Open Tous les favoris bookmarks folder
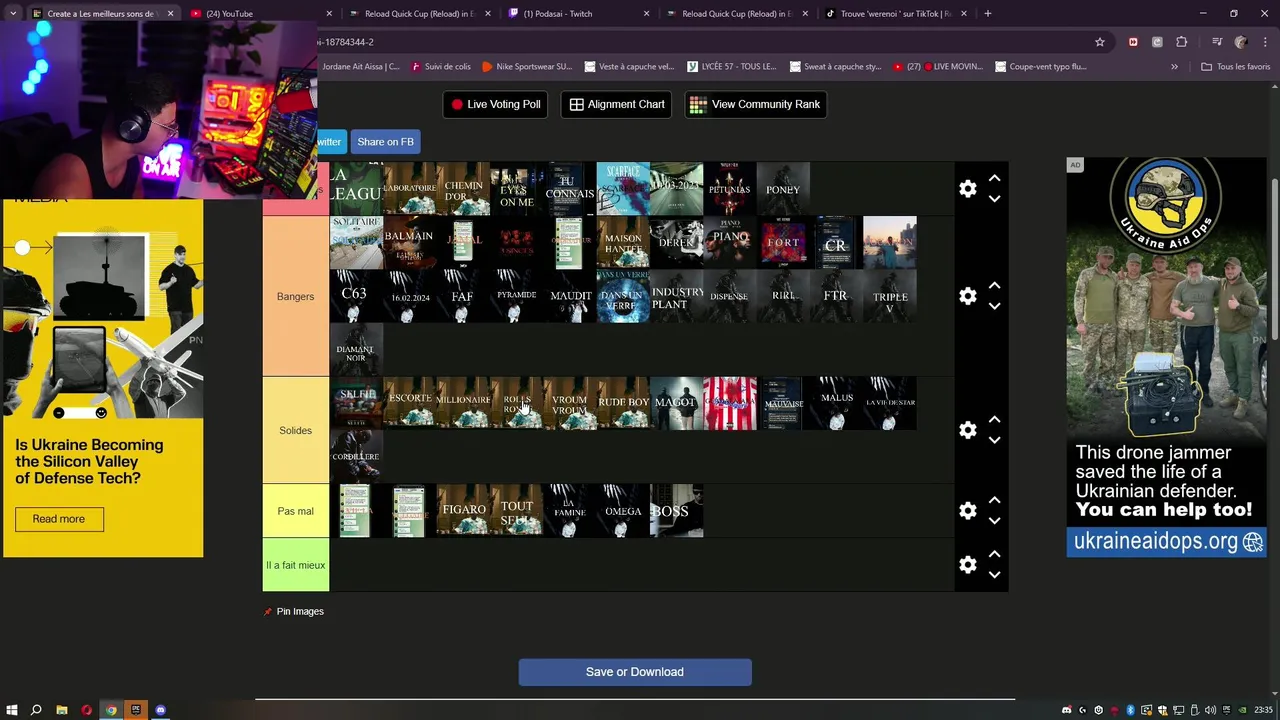 point(1235,67)
